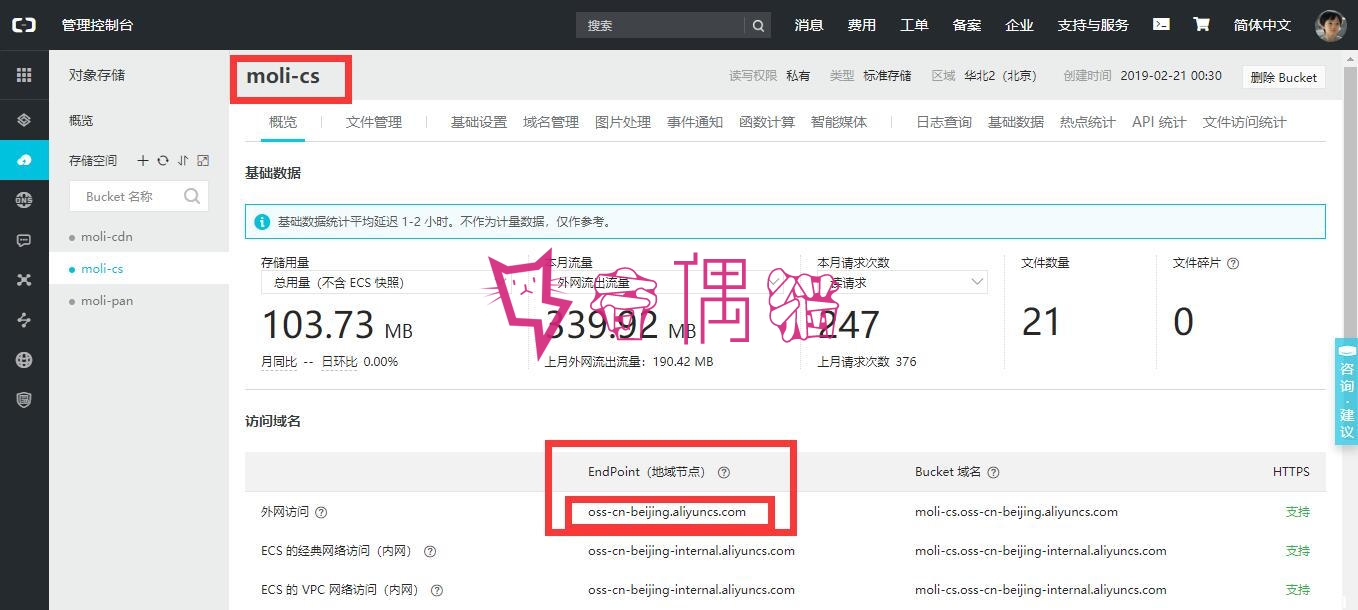Switch to the 函数计算 tab

[767, 122]
